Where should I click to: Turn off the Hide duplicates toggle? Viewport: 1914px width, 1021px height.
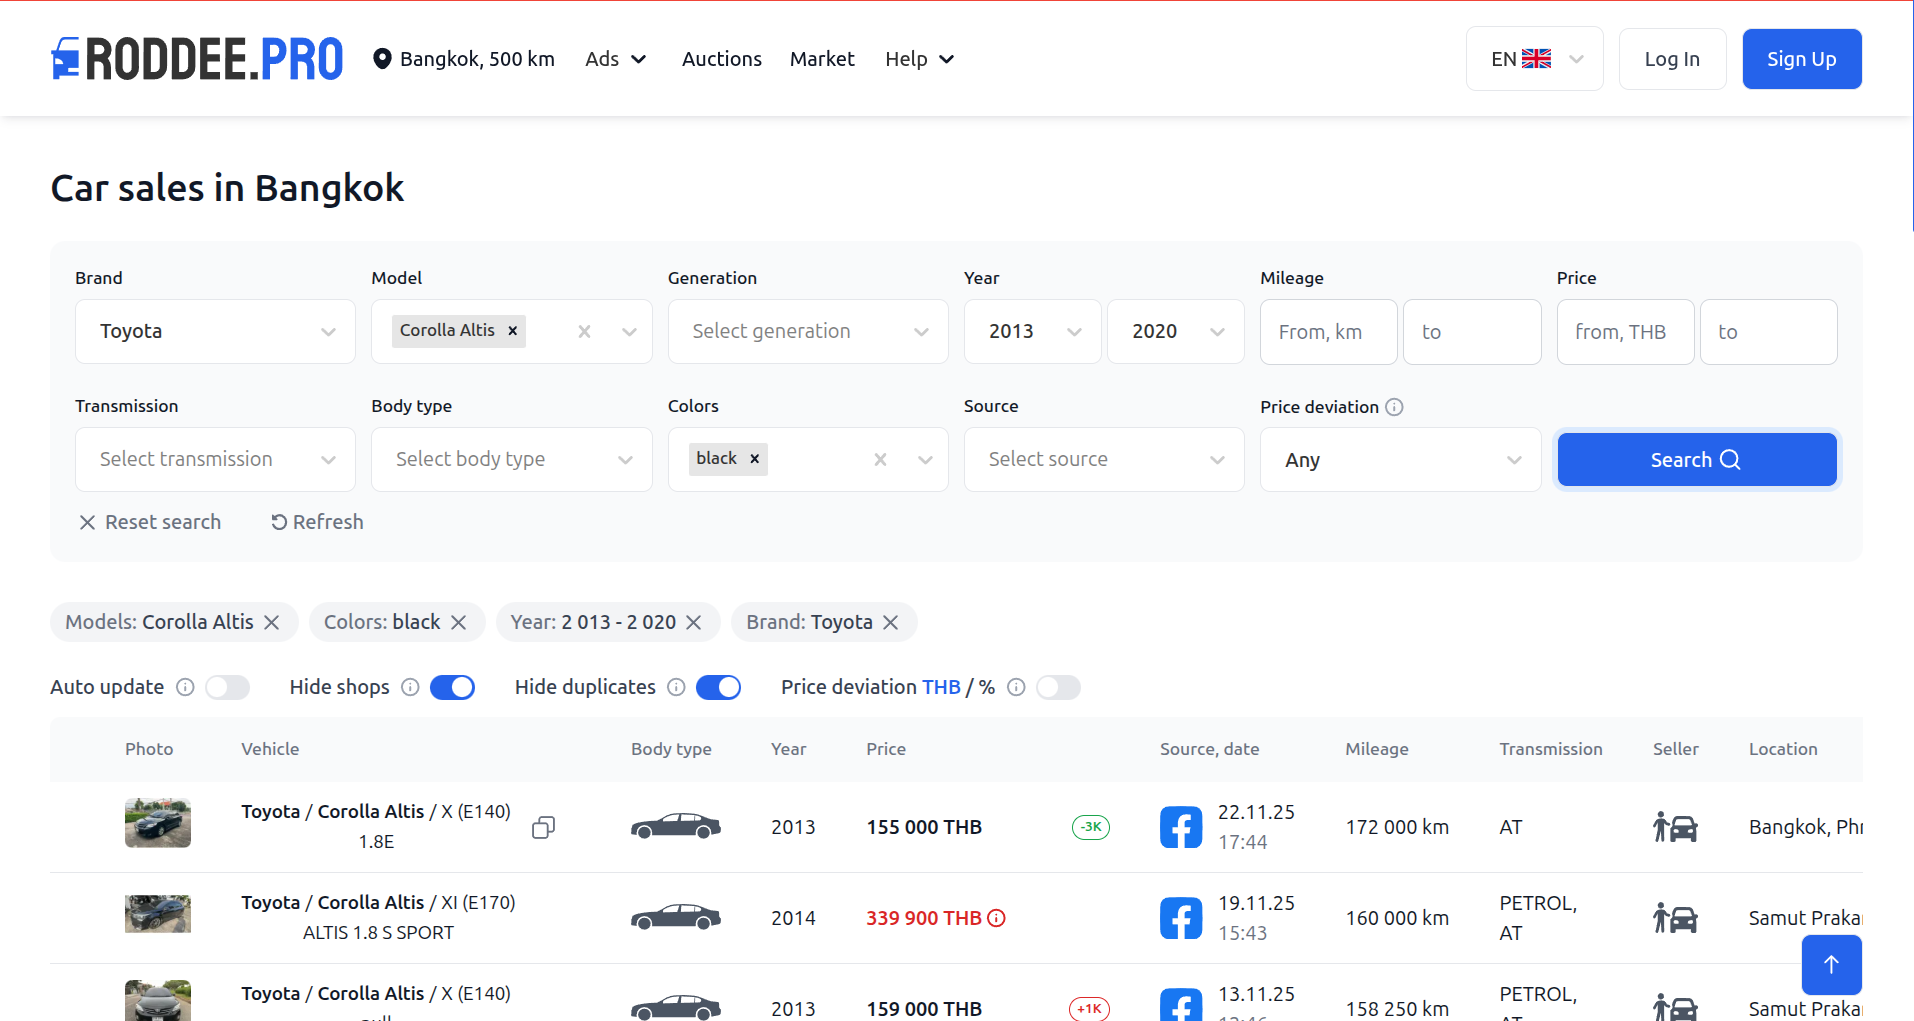718,687
